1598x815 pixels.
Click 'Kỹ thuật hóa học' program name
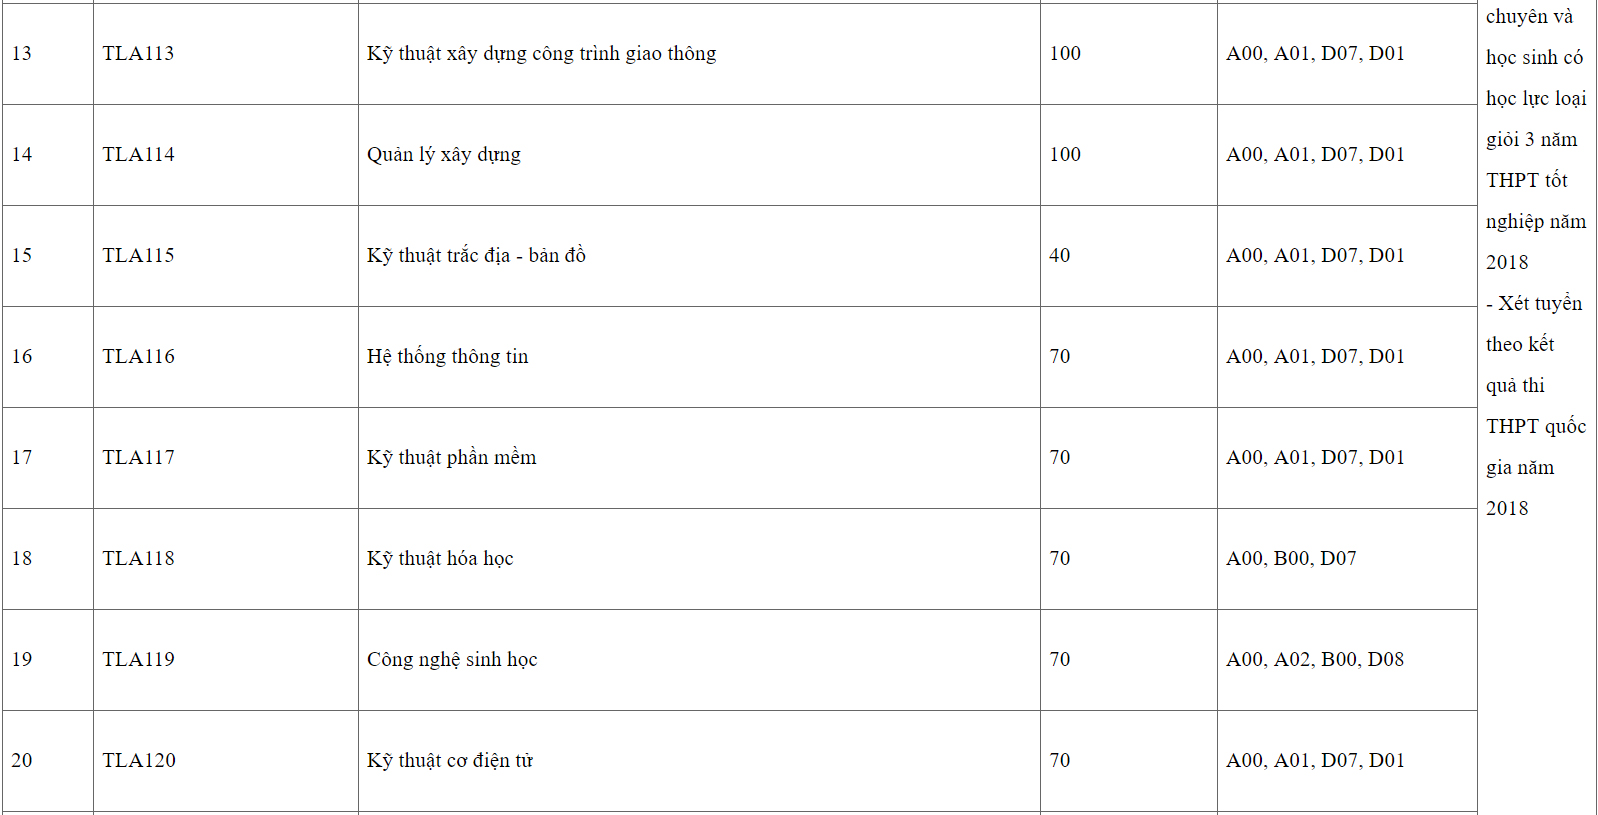click(x=440, y=559)
